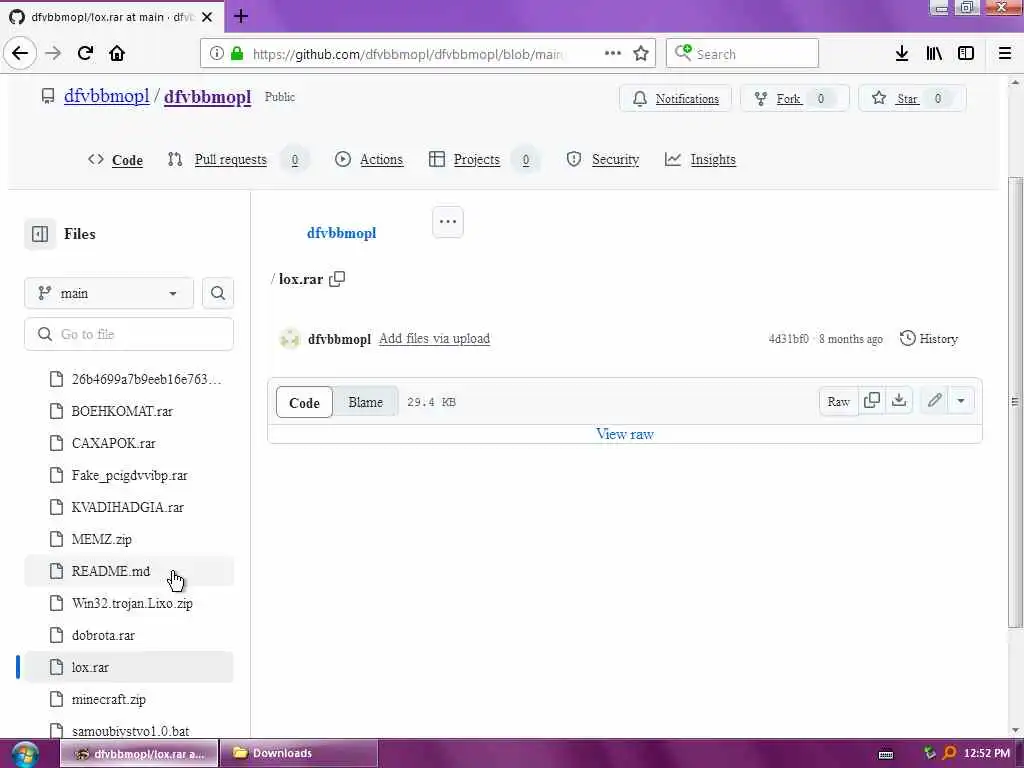Select lox.rar in the file tree

point(129,667)
